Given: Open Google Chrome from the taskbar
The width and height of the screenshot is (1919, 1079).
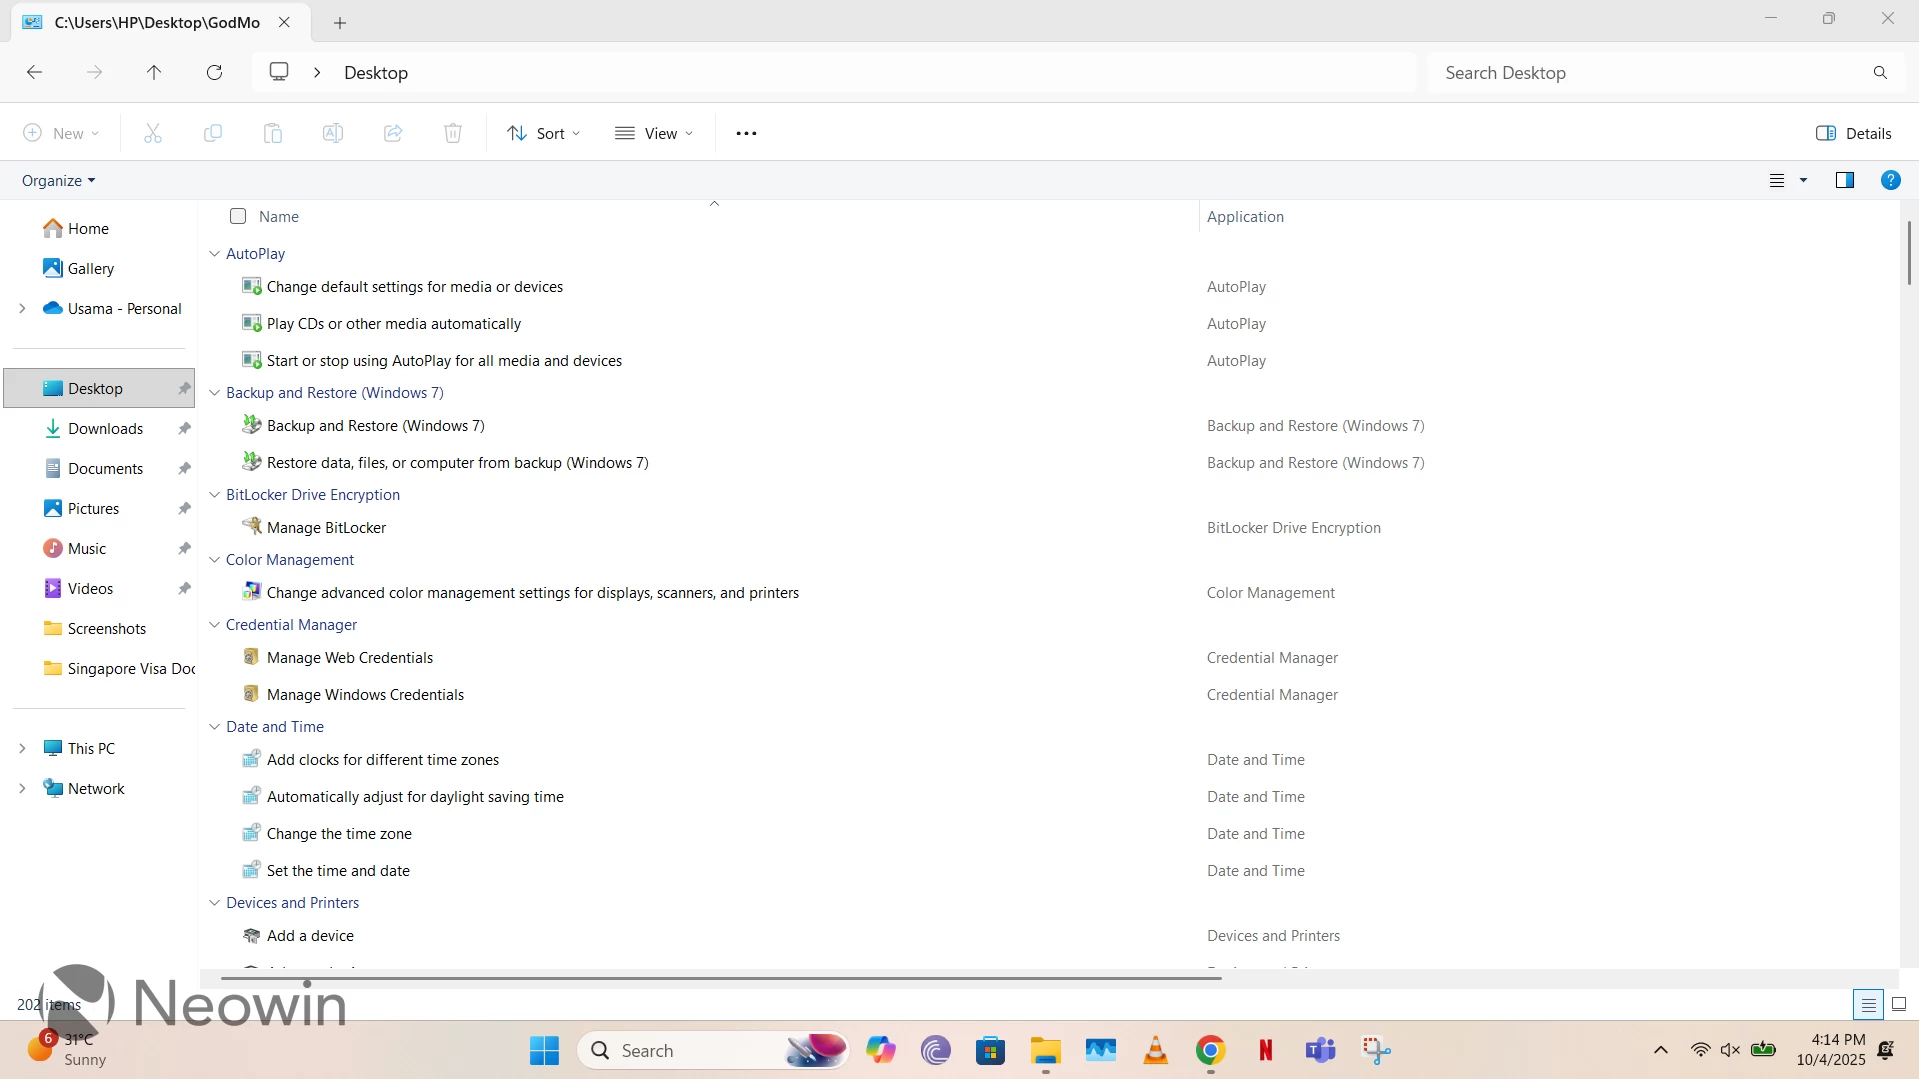Looking at the screenshot, I should pos(1210,1050).
